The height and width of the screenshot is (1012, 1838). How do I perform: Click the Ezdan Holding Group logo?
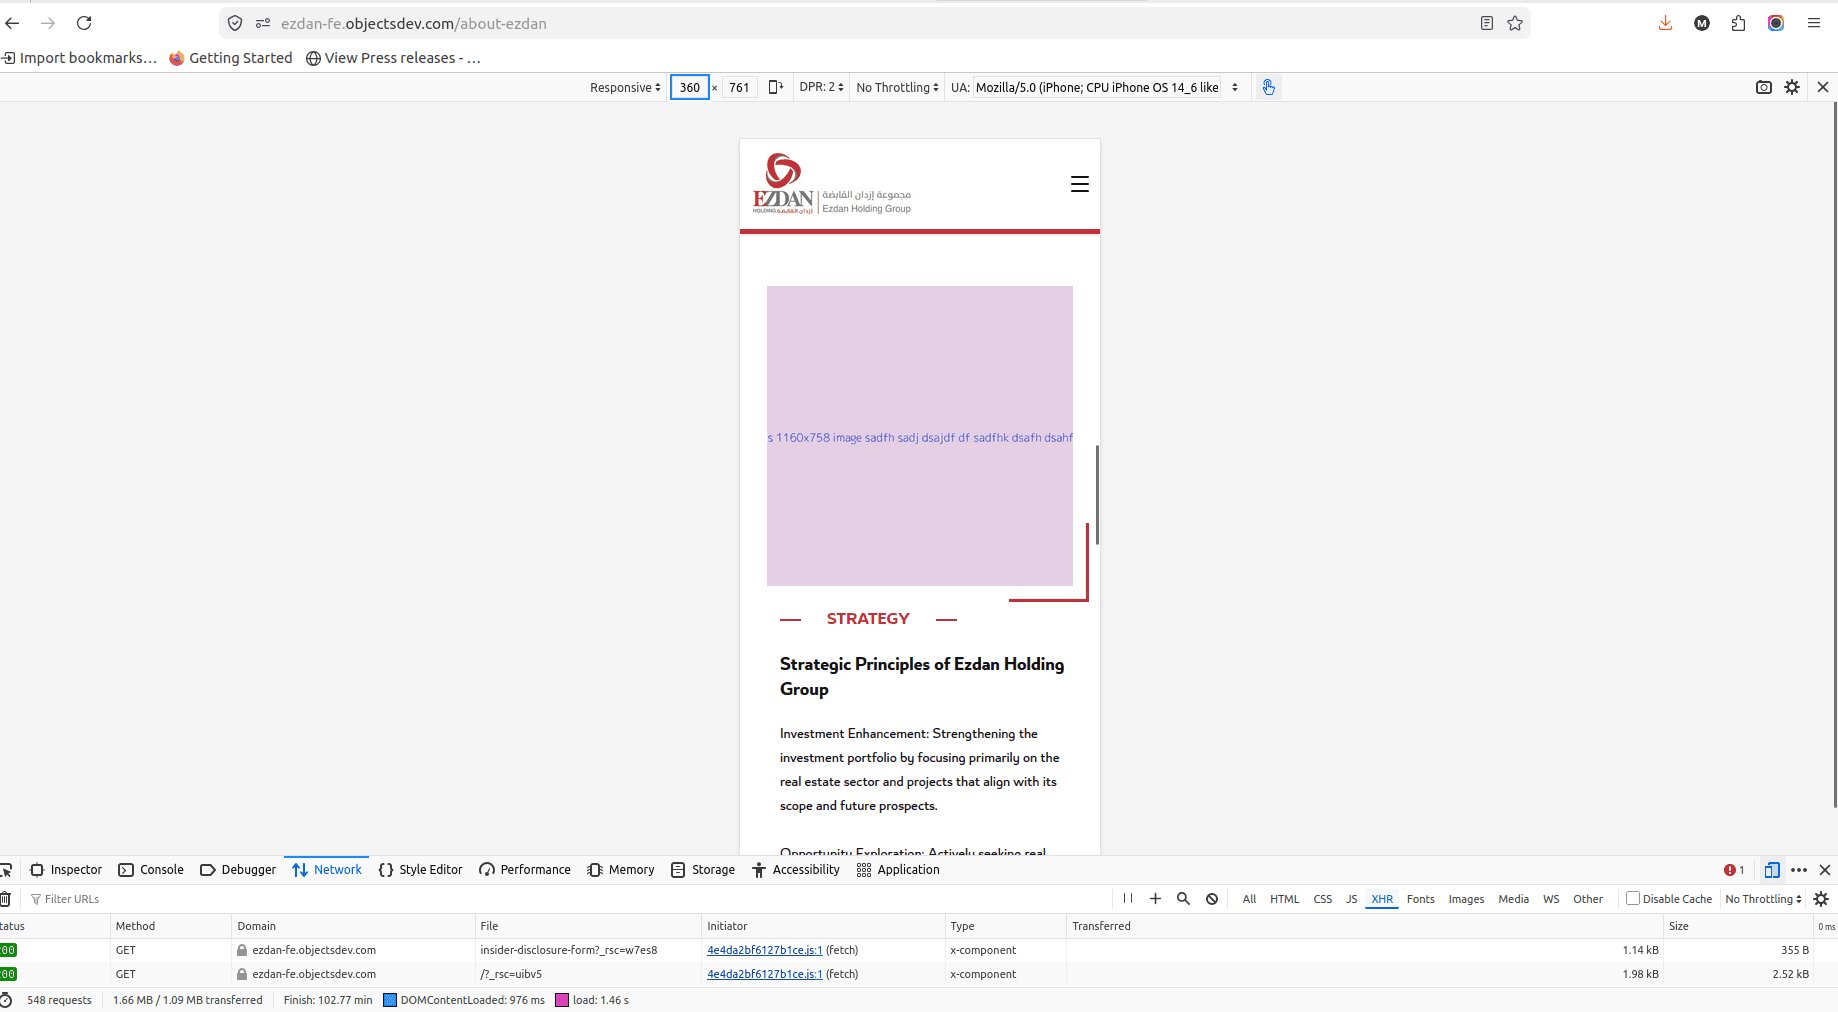coord(832,184)
